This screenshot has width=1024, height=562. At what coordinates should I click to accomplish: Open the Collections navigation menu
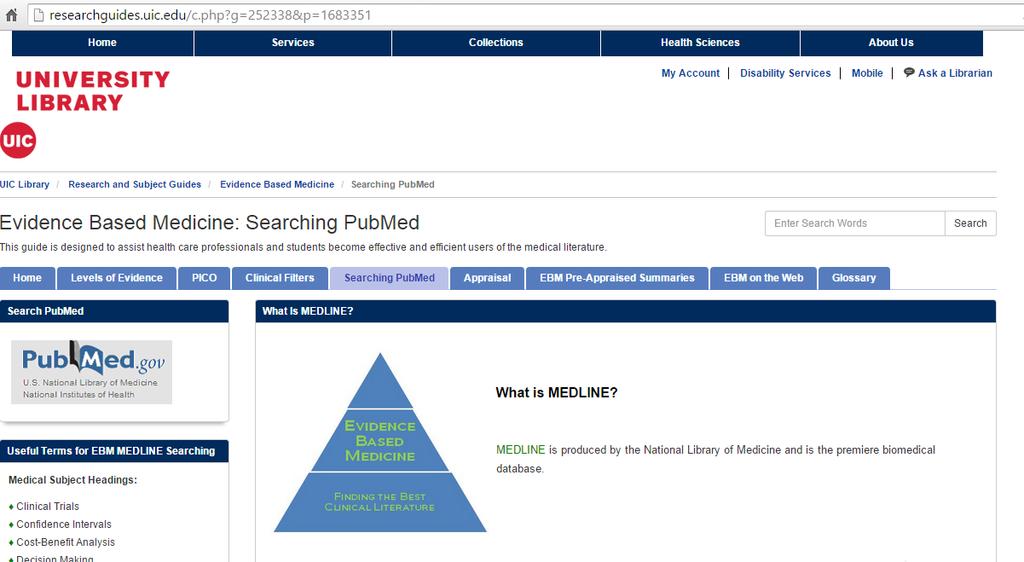(x=496, y=42)
